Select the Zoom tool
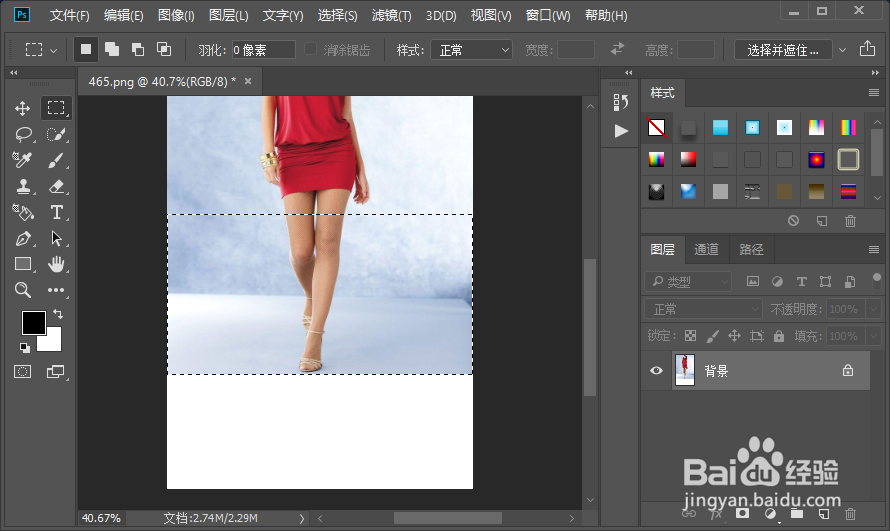This screenshot has width=890, height=531. [x=23, y=290]
